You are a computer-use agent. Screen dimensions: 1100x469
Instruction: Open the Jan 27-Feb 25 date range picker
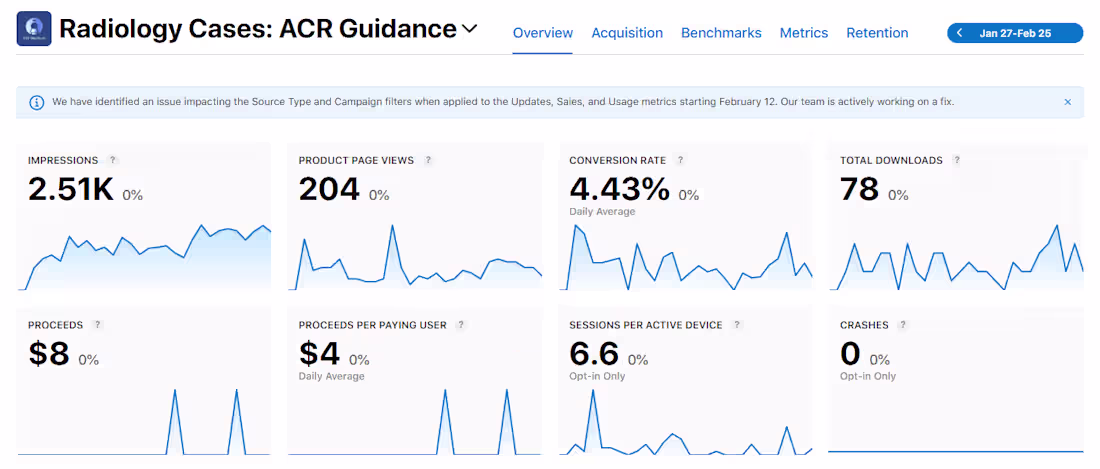tap(1014, 33)
